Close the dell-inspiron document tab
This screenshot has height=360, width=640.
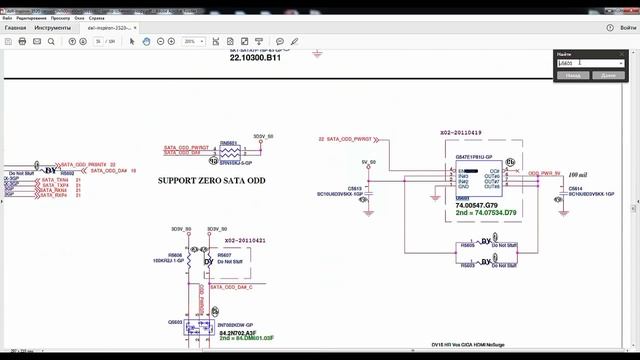pos(135,28)
